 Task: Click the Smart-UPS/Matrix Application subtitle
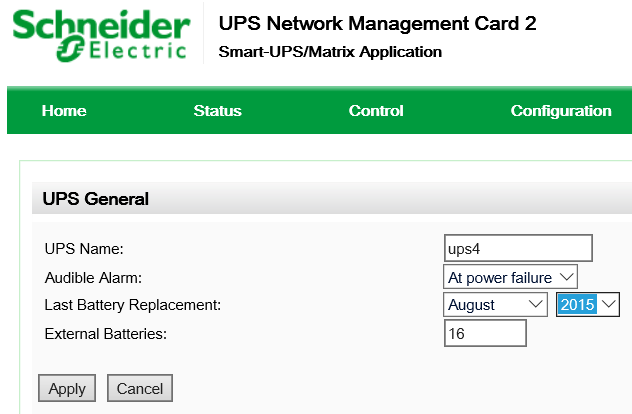pyautogui.click(x=330, y=52)
